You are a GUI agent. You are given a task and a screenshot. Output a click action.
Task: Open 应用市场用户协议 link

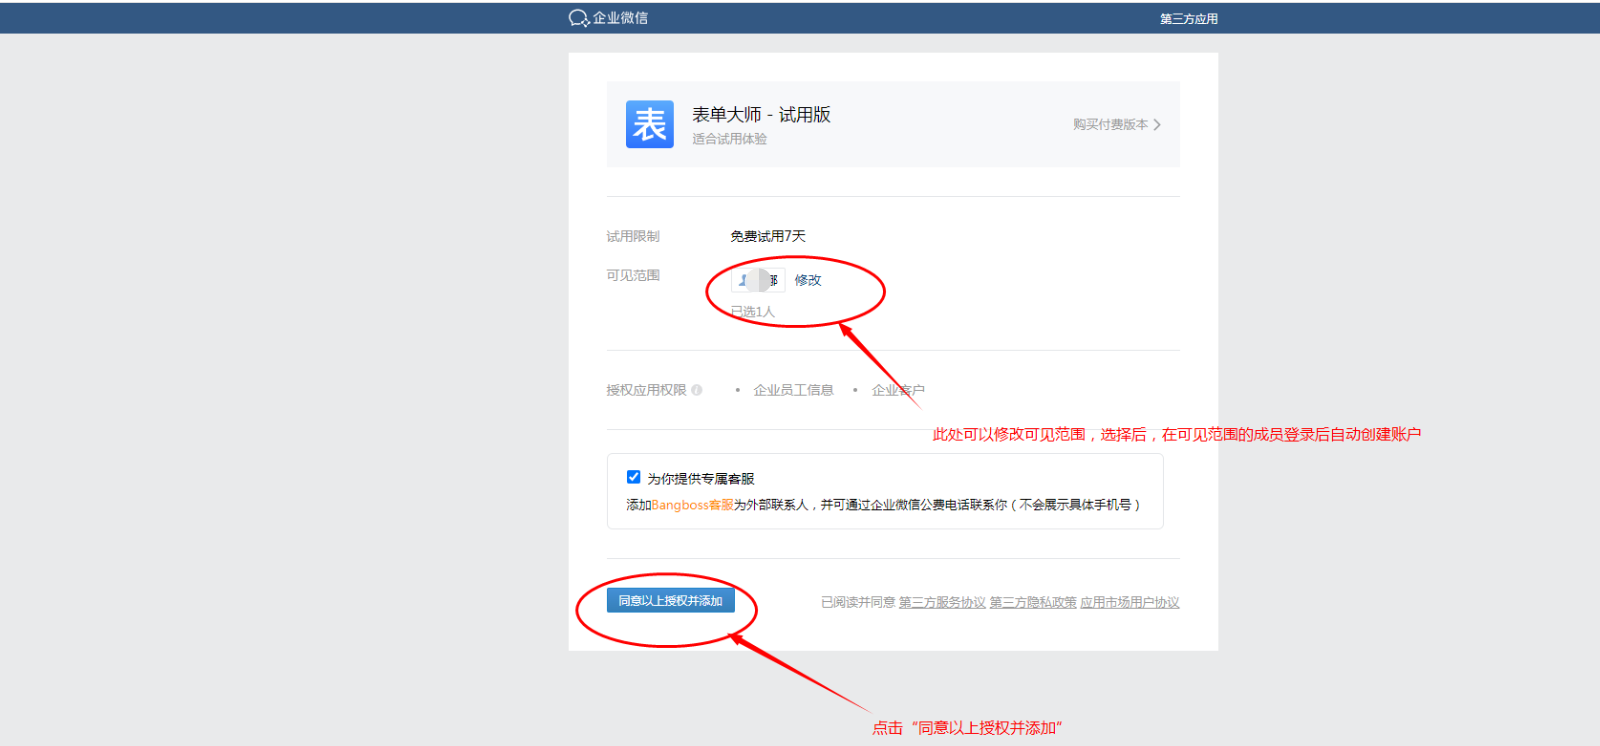(x=1129, y=602)
